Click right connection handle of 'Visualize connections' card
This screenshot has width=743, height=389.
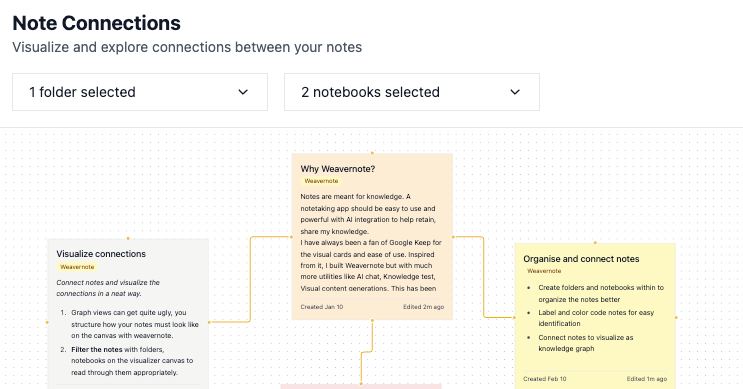(x=209, y=322)
